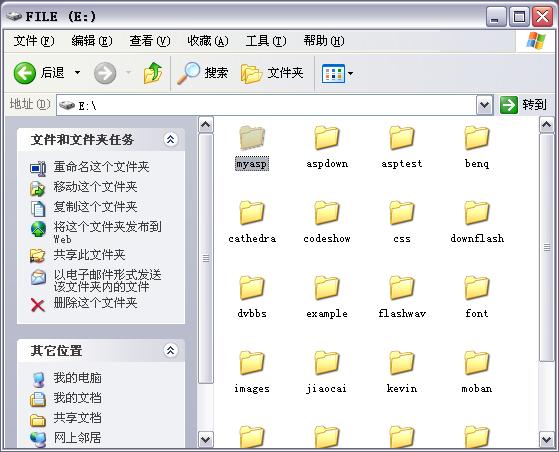
Task: Select the myasp folder icon
Action: pos(252,138)
